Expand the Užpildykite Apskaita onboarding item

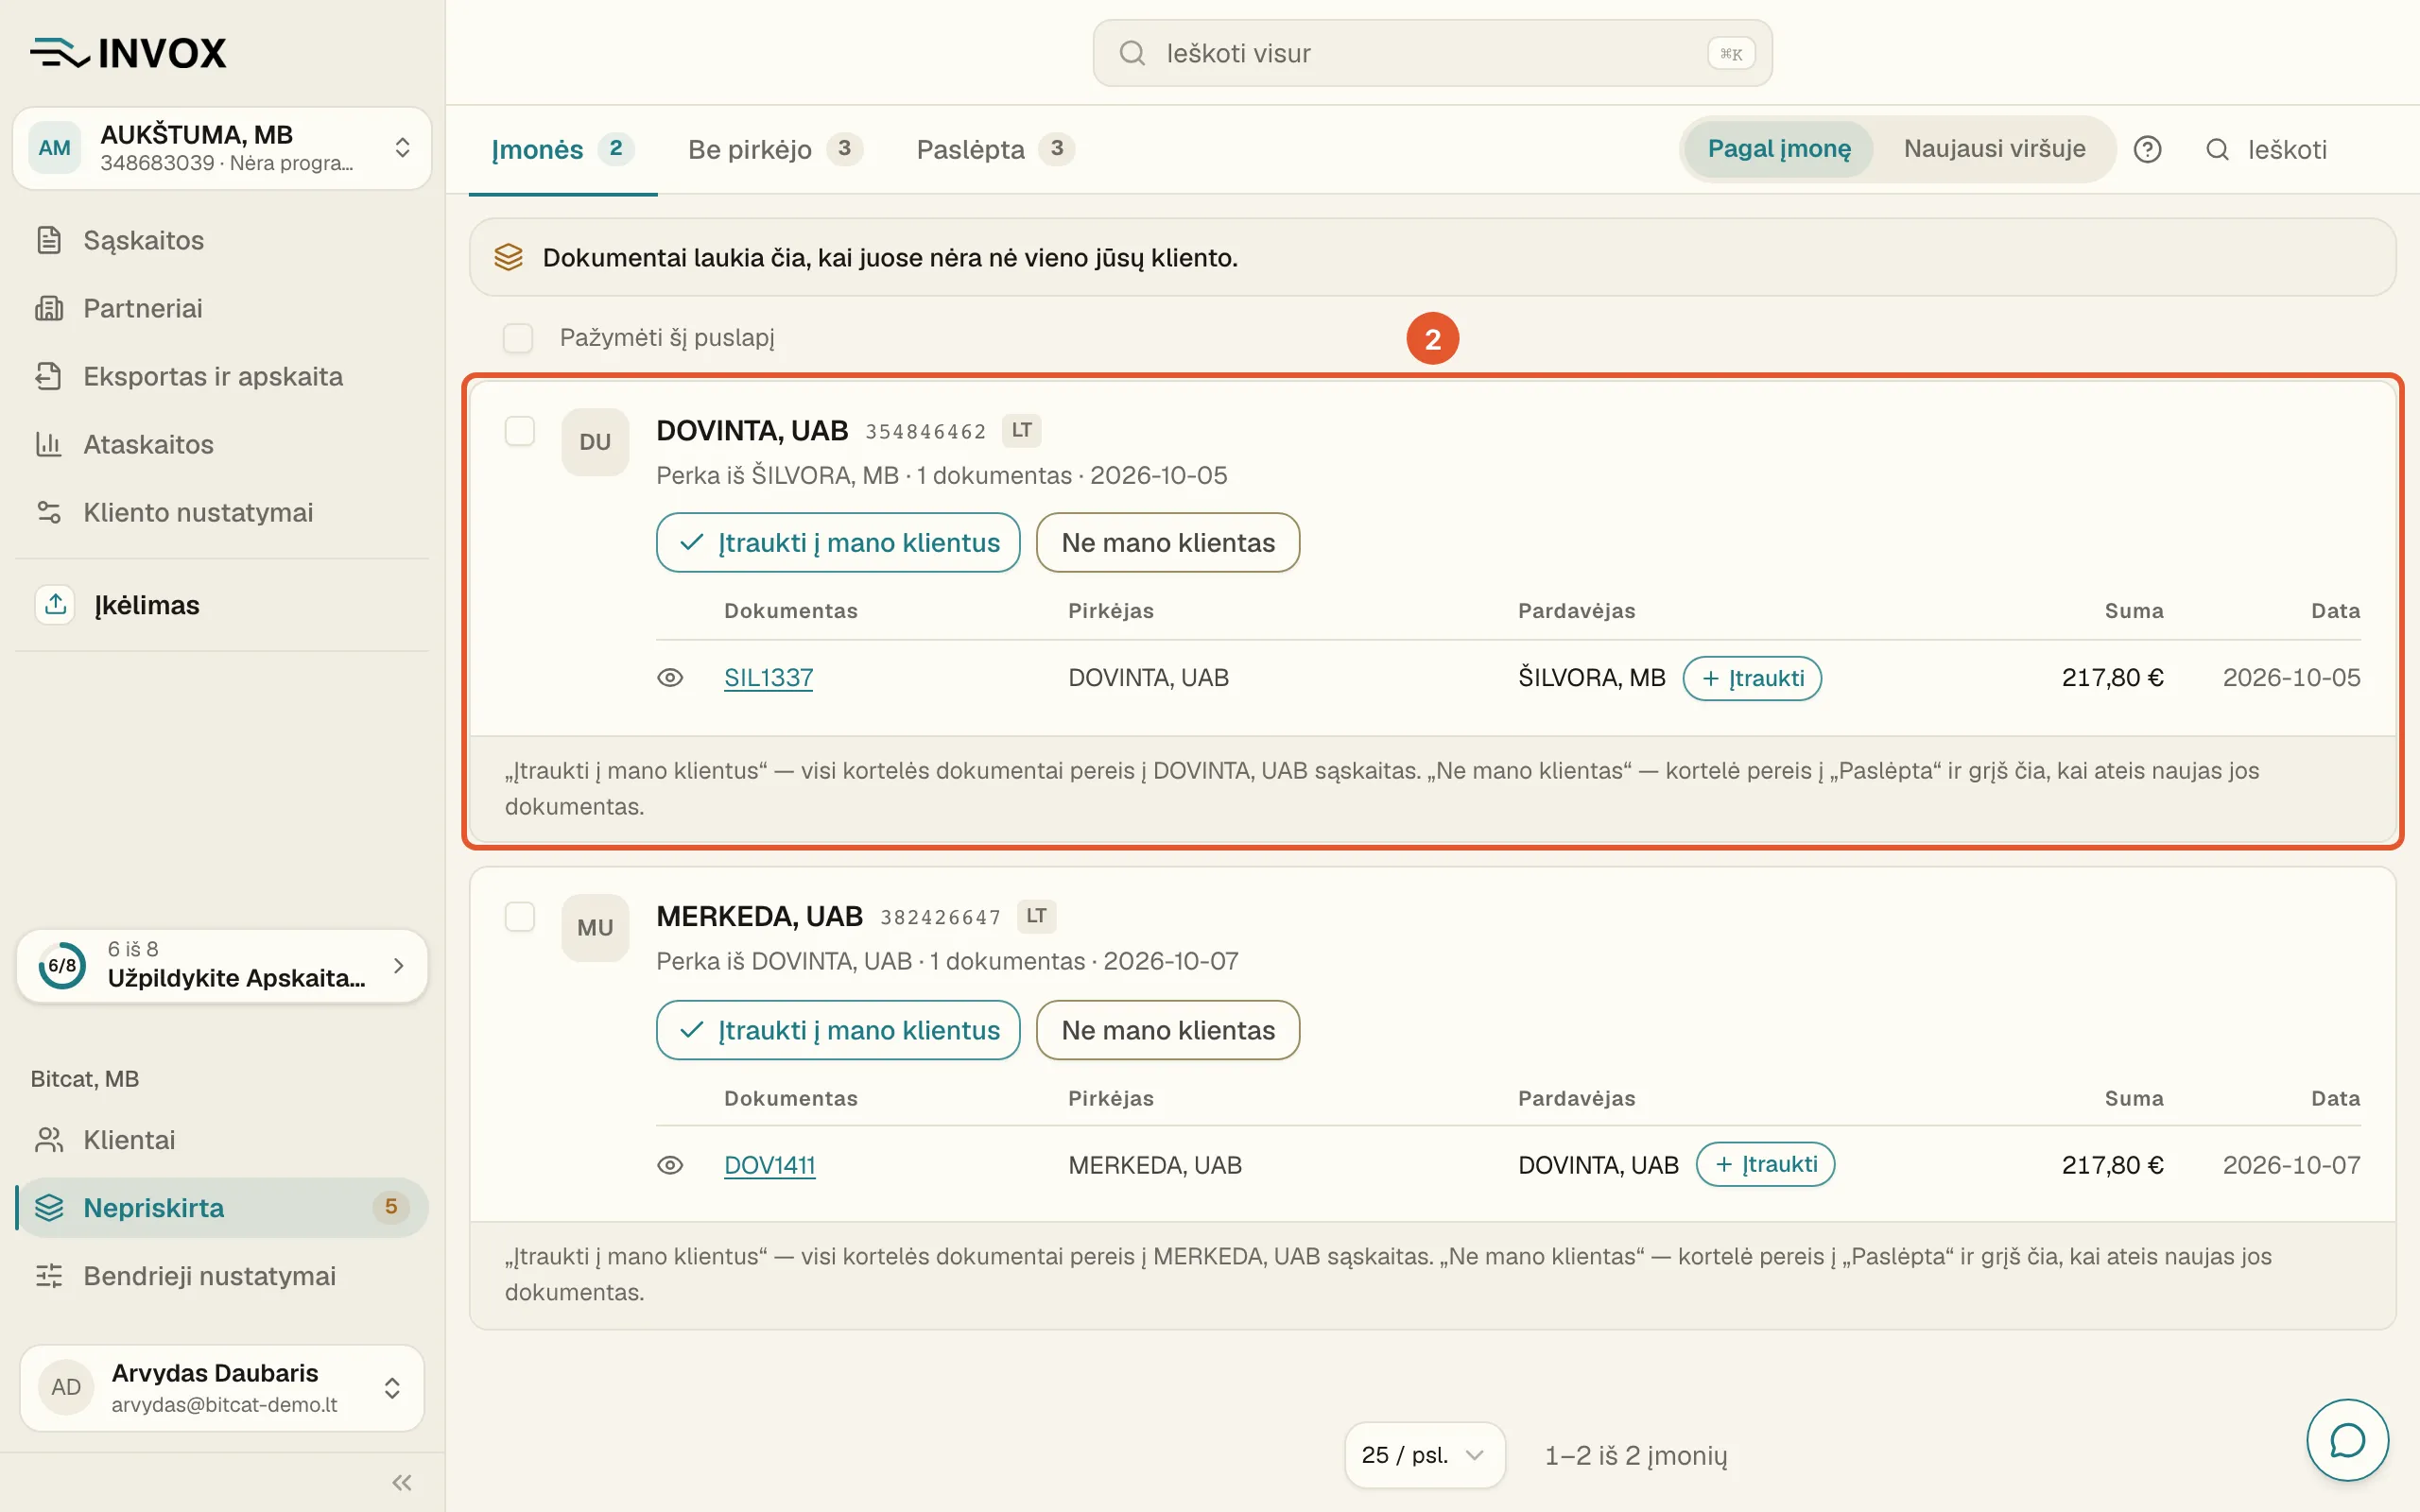pyautogui.click(x=222, y=965)
